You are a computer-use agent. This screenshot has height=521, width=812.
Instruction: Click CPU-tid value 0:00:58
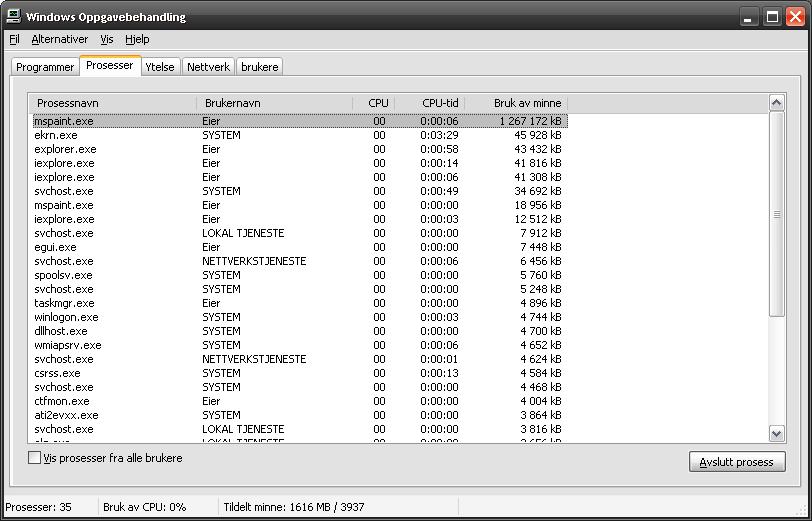439,149
